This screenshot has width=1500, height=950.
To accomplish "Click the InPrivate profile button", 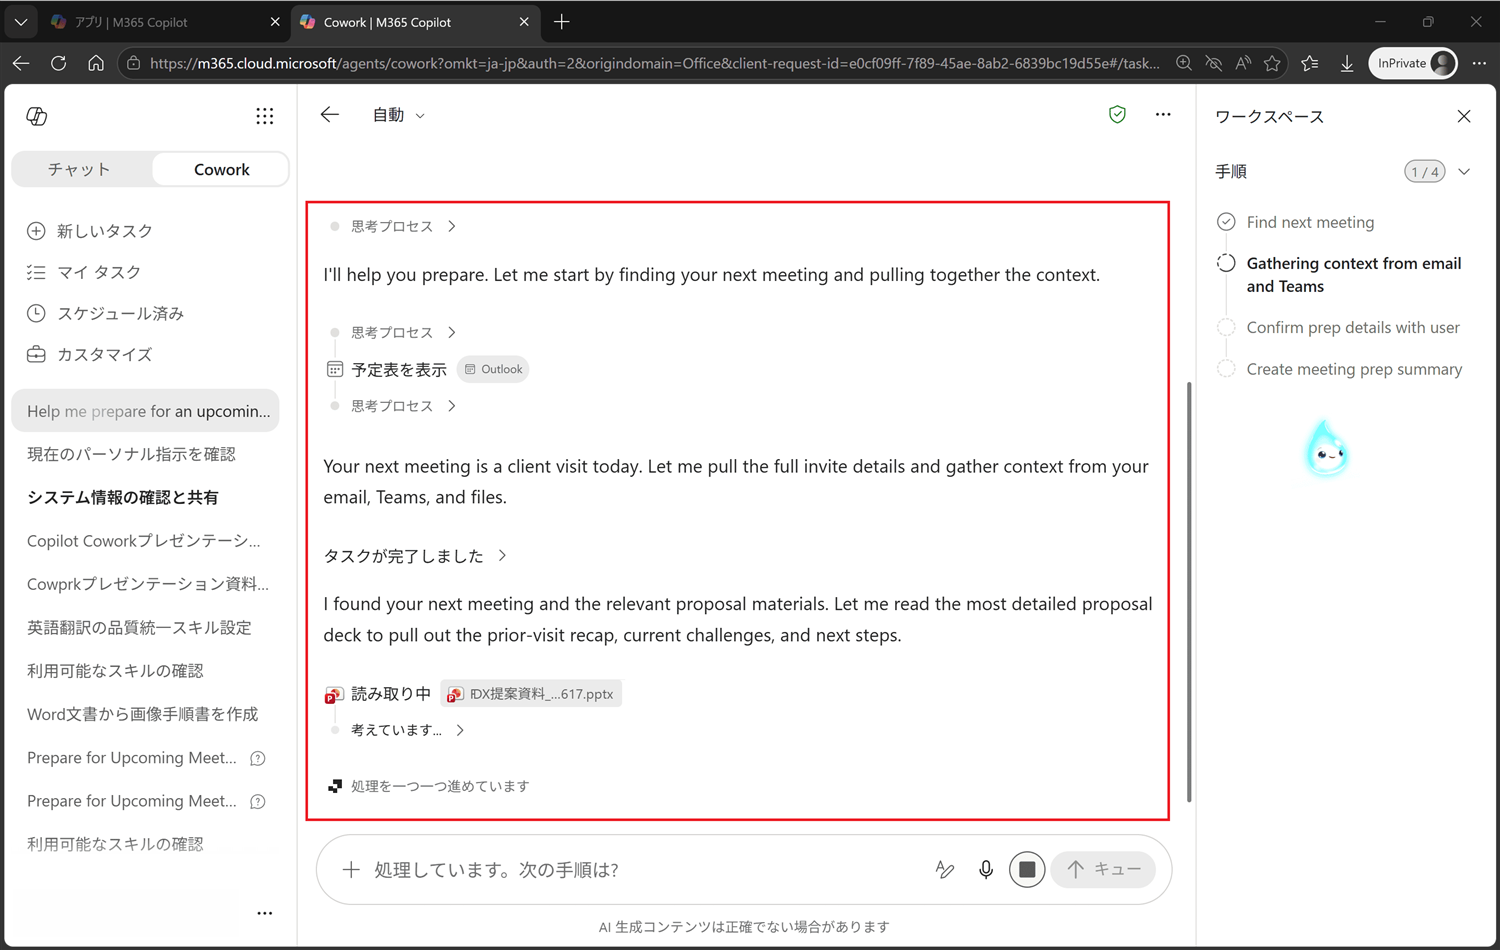I will pos(1413,63).
